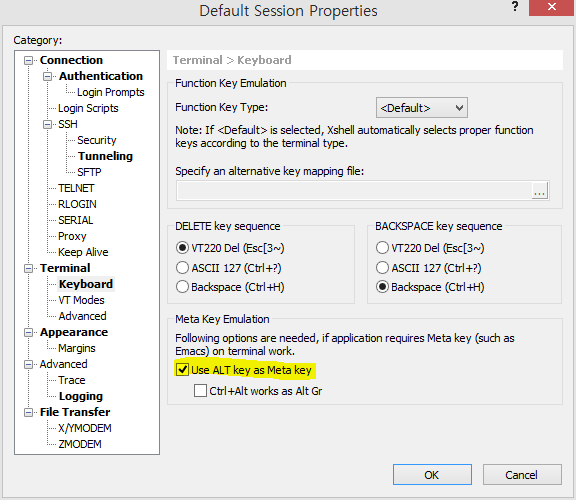Click the alternative key mapping file field
576x500 pixels.
point(354,190)
